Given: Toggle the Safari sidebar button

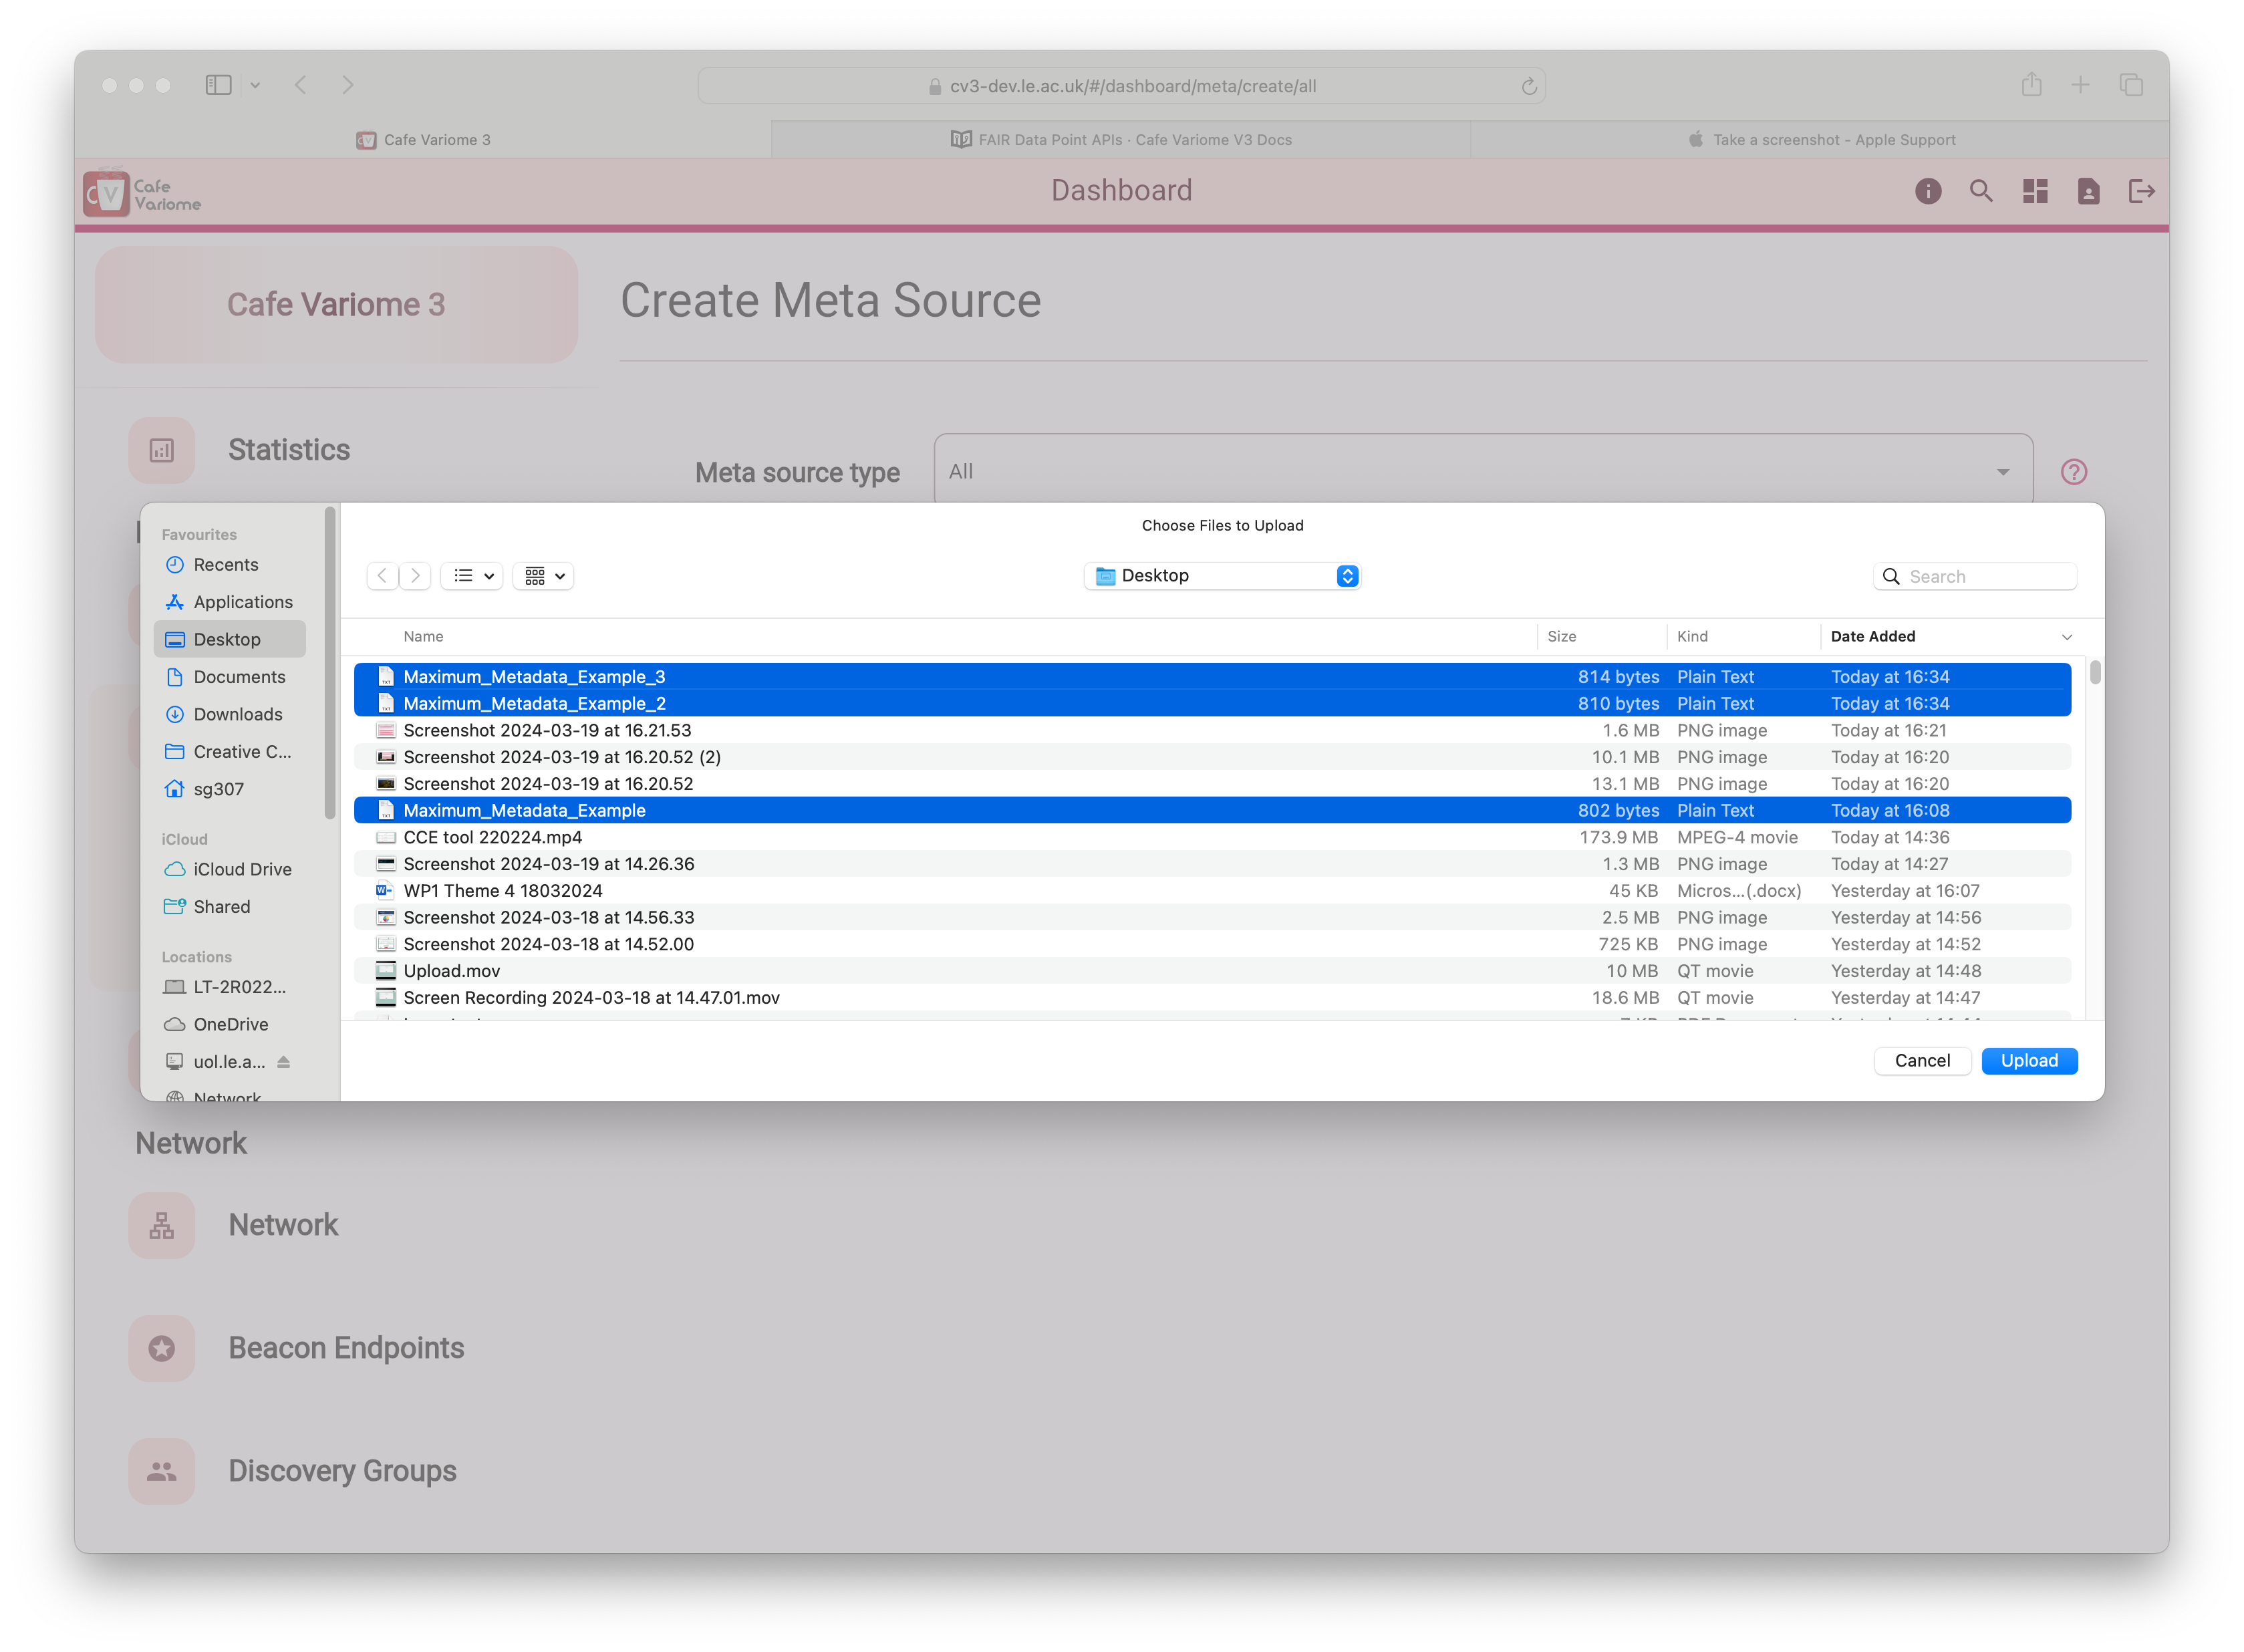Looking at the screenshot, I should pos(218,85).
